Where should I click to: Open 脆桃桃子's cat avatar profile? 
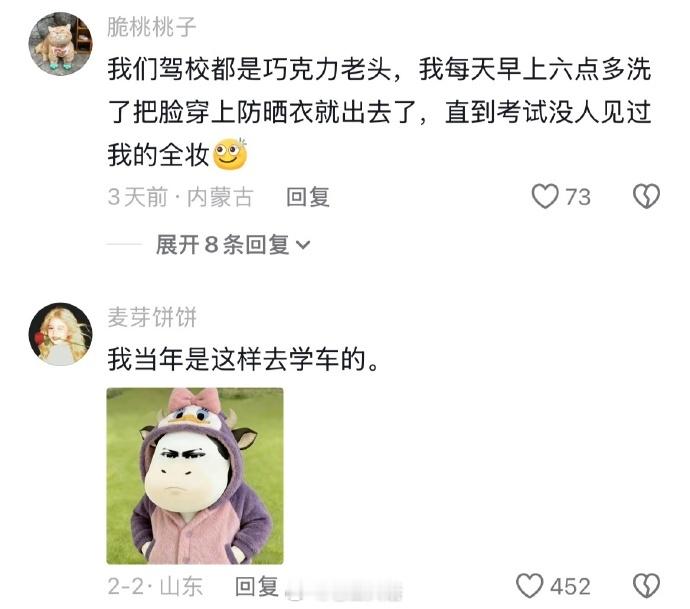[60, 44]
